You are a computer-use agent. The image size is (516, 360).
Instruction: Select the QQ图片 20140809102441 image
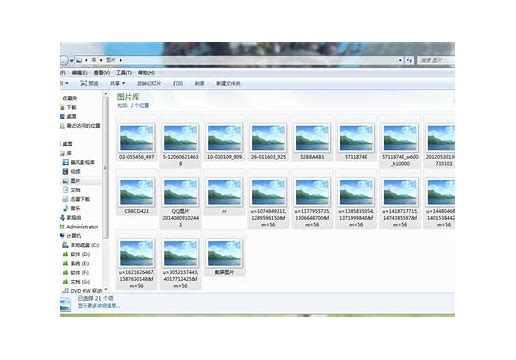pos(180,199)
